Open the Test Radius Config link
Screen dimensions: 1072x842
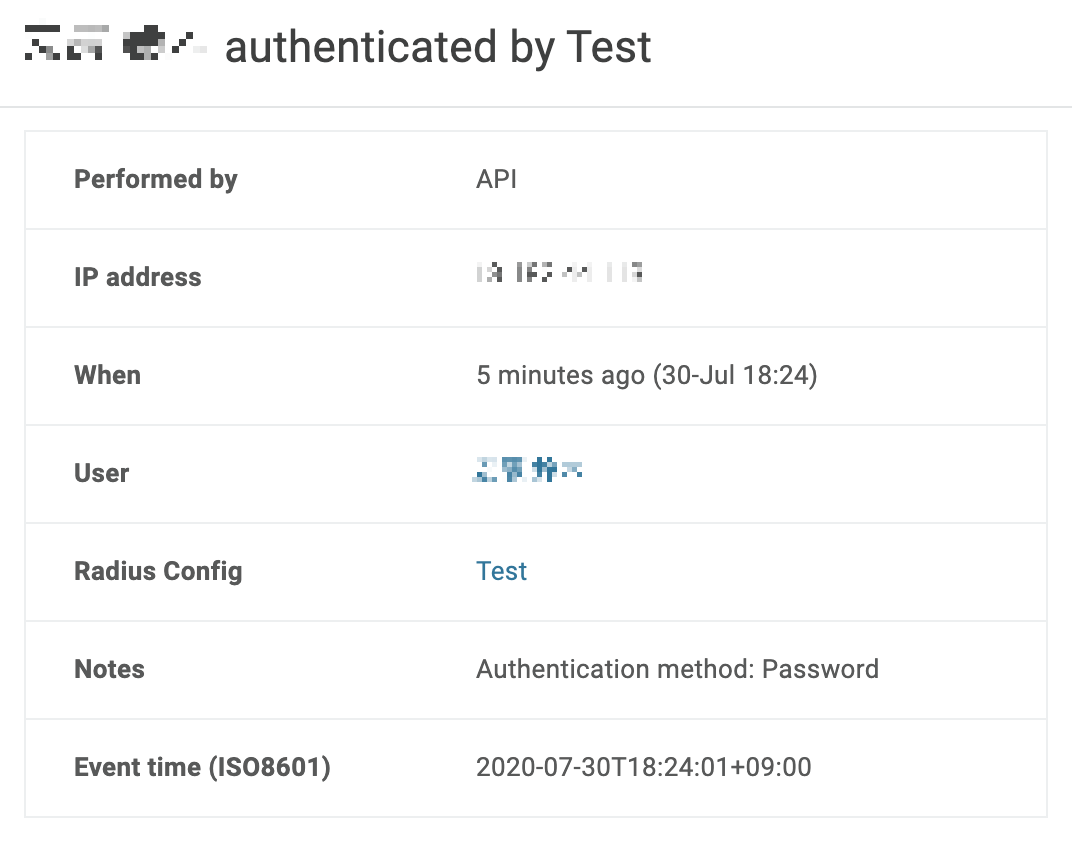pos(501,571)
